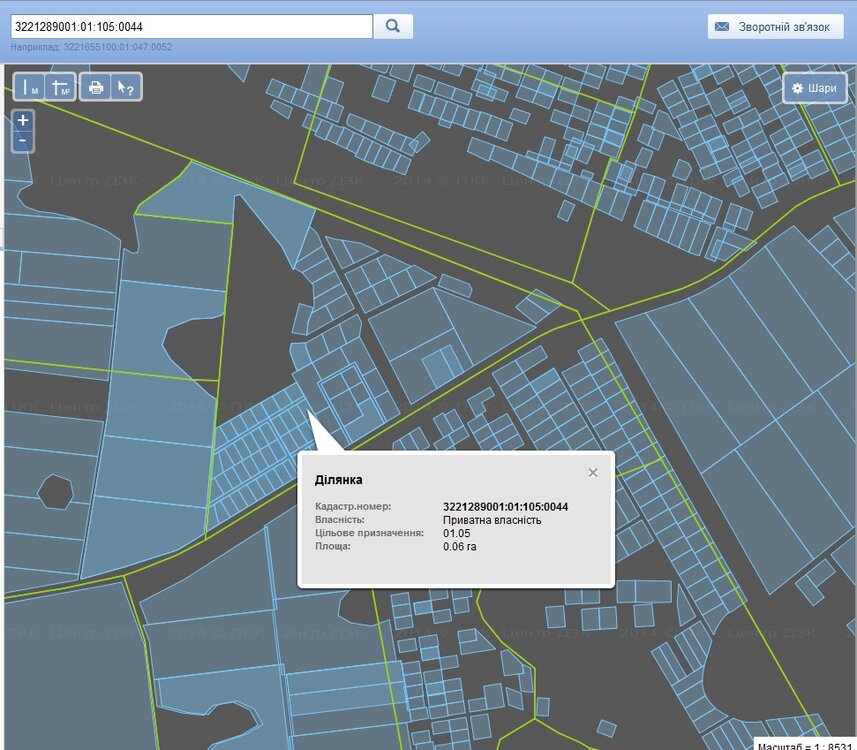Select the distance measurement tool
The width and height of the screenshot is (857, 750).
[x=29, y=88]
